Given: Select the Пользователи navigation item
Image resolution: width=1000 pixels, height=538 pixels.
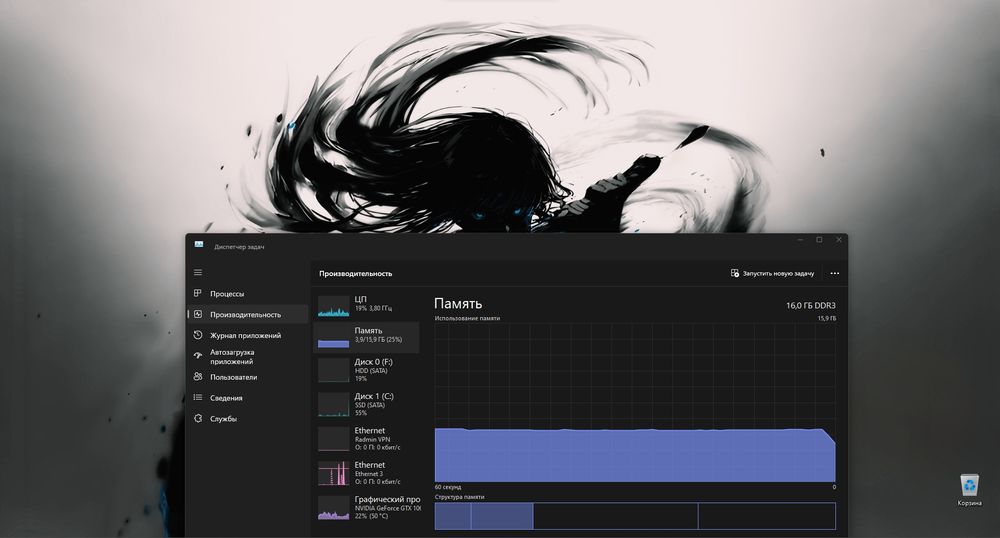Looking at the screenshot, I should (247, 377).
